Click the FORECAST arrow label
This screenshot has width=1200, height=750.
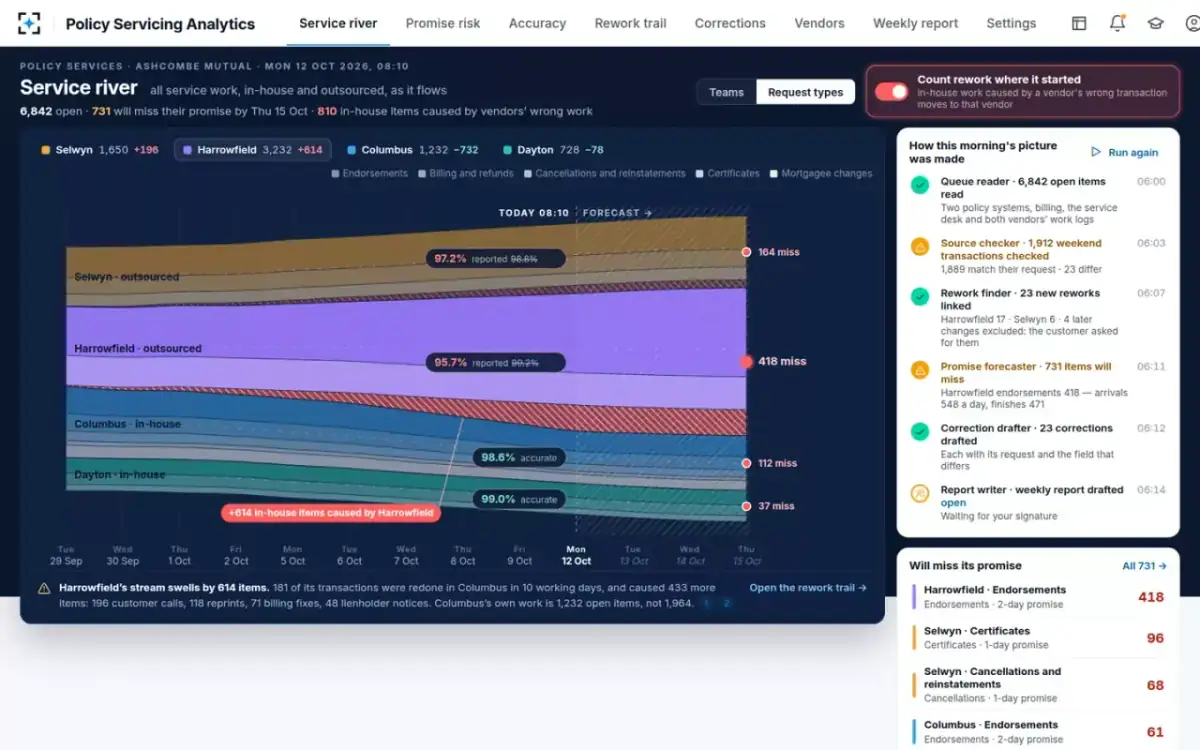coord(617,213)
